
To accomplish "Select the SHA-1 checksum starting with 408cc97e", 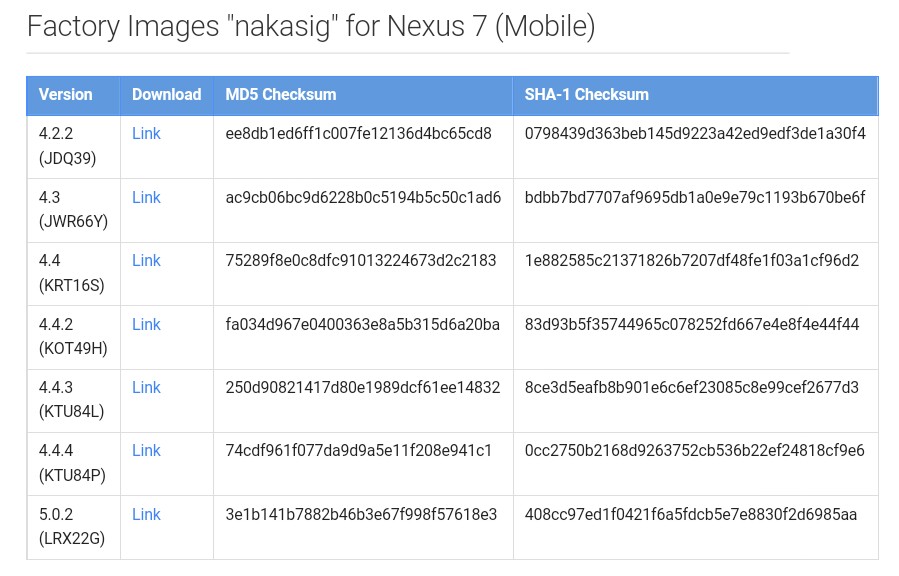I will tap(691, 515).
